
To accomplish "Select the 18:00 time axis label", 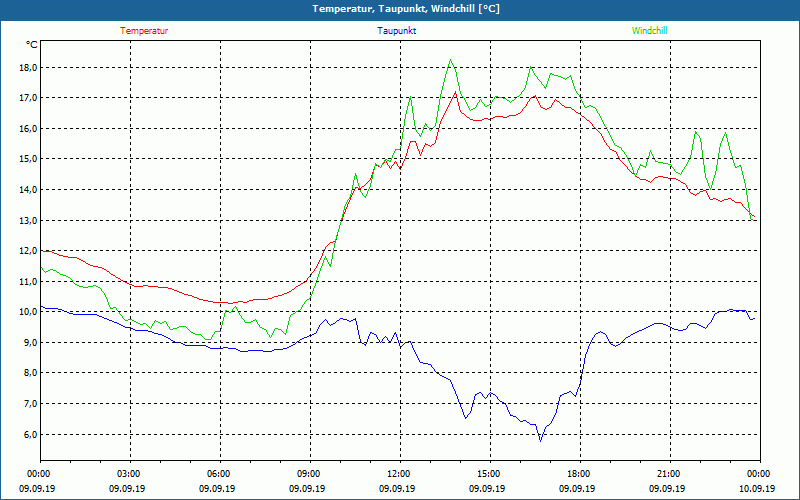I will 579,474.
